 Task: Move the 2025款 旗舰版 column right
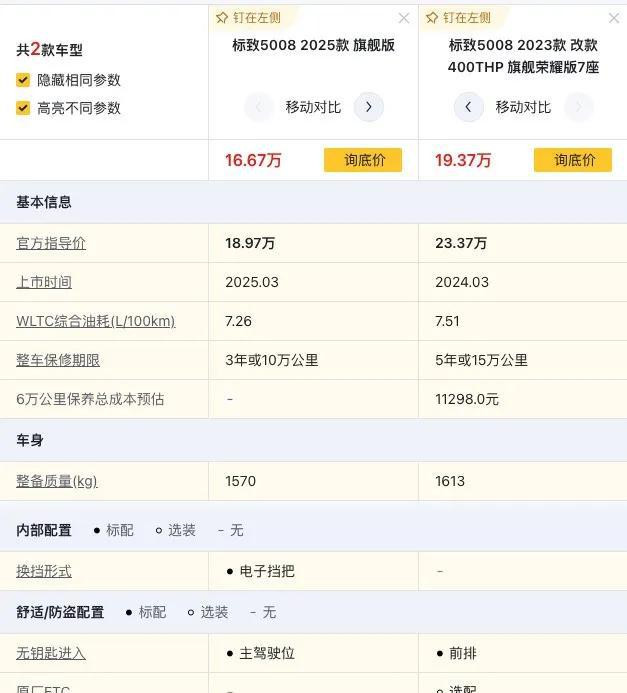coord(369,107)
